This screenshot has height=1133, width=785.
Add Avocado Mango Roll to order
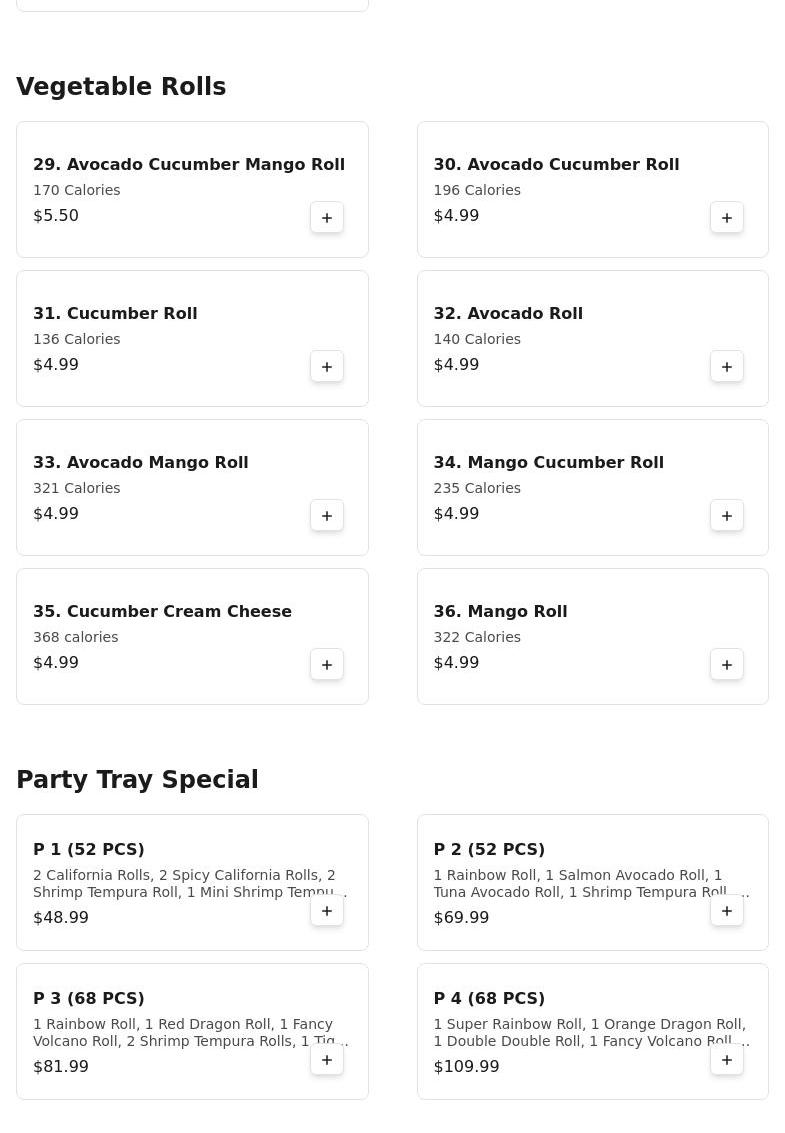pyautogui.click(x=327, y=516)
